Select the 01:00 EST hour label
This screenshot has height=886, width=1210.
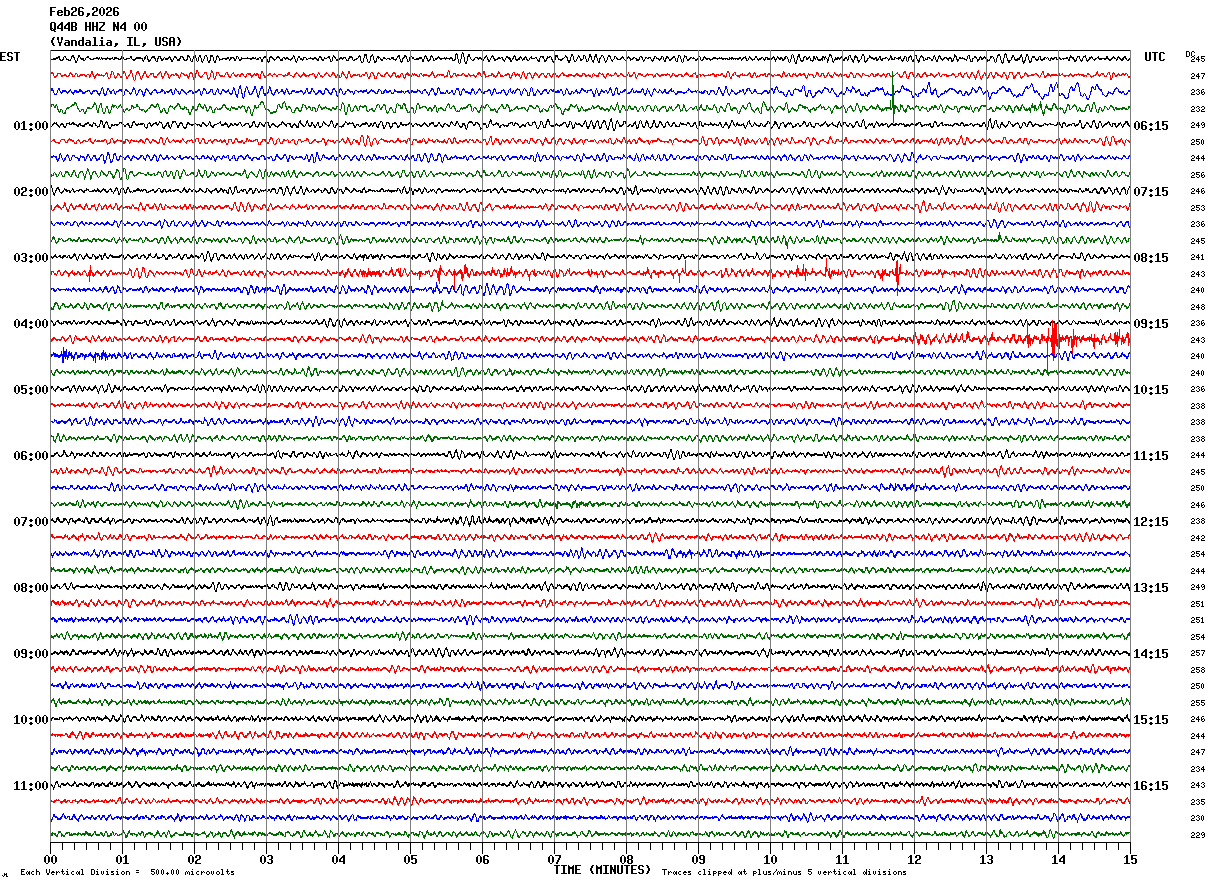click(x=31, y=126)
